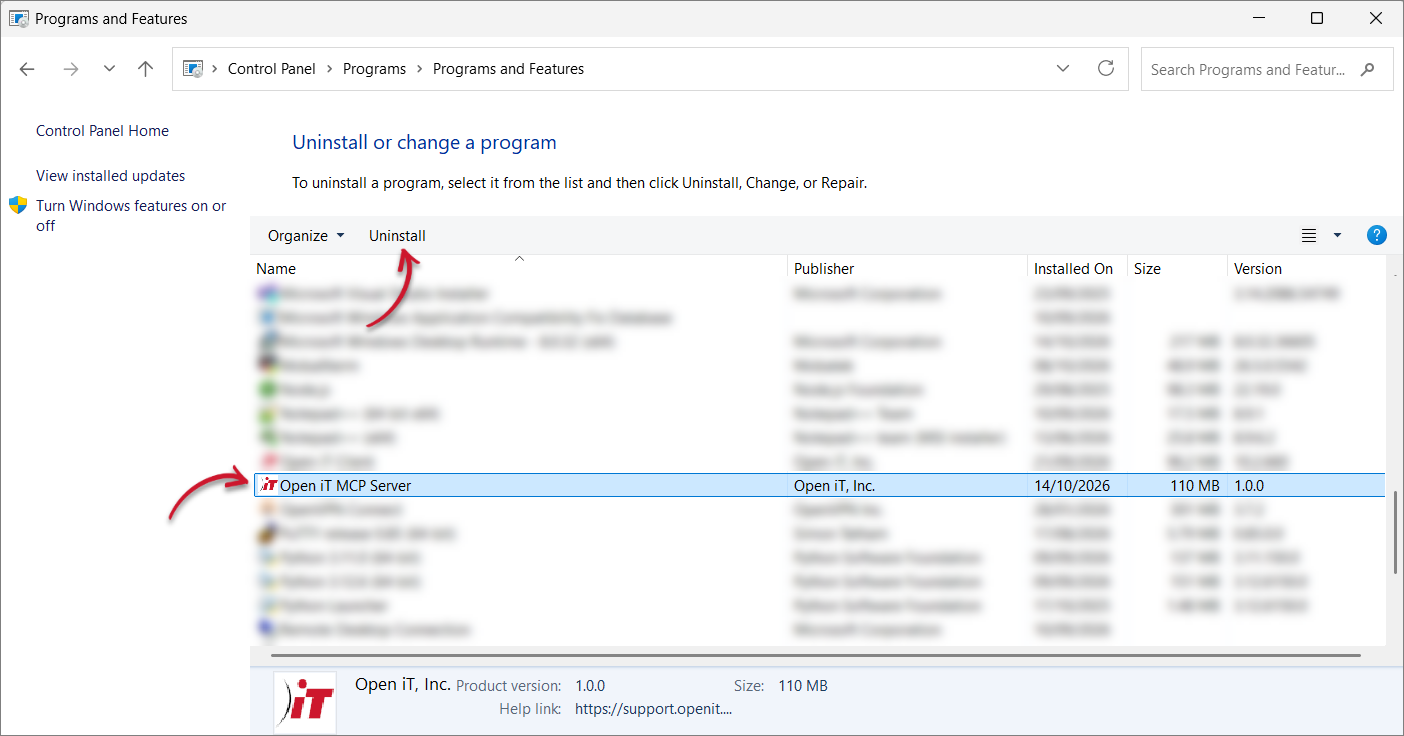Click the vertical scrollbar thumb of program list
The height and width of the screenshot is (736, 1404).
pyautogui.click(x=1394, y=532)
